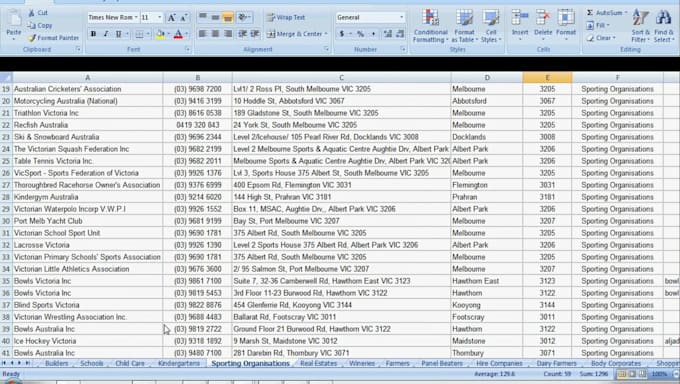Switch to the Builders sheet tab
Viewport: 680px width, 384px height.
(x=57, y=364)
